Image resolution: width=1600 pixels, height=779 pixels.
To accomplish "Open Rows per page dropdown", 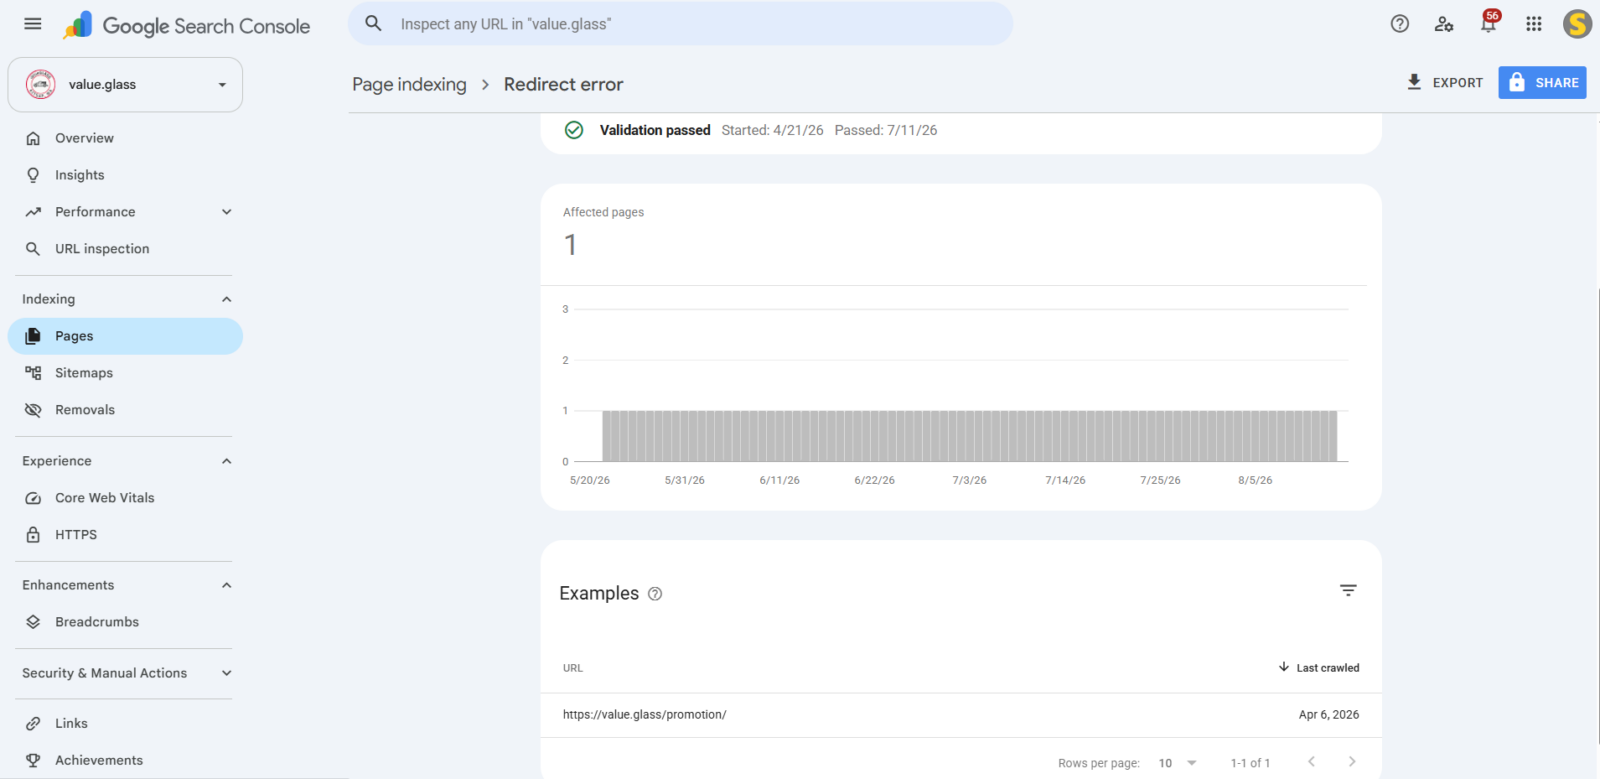I will [x=1177, y=763].
